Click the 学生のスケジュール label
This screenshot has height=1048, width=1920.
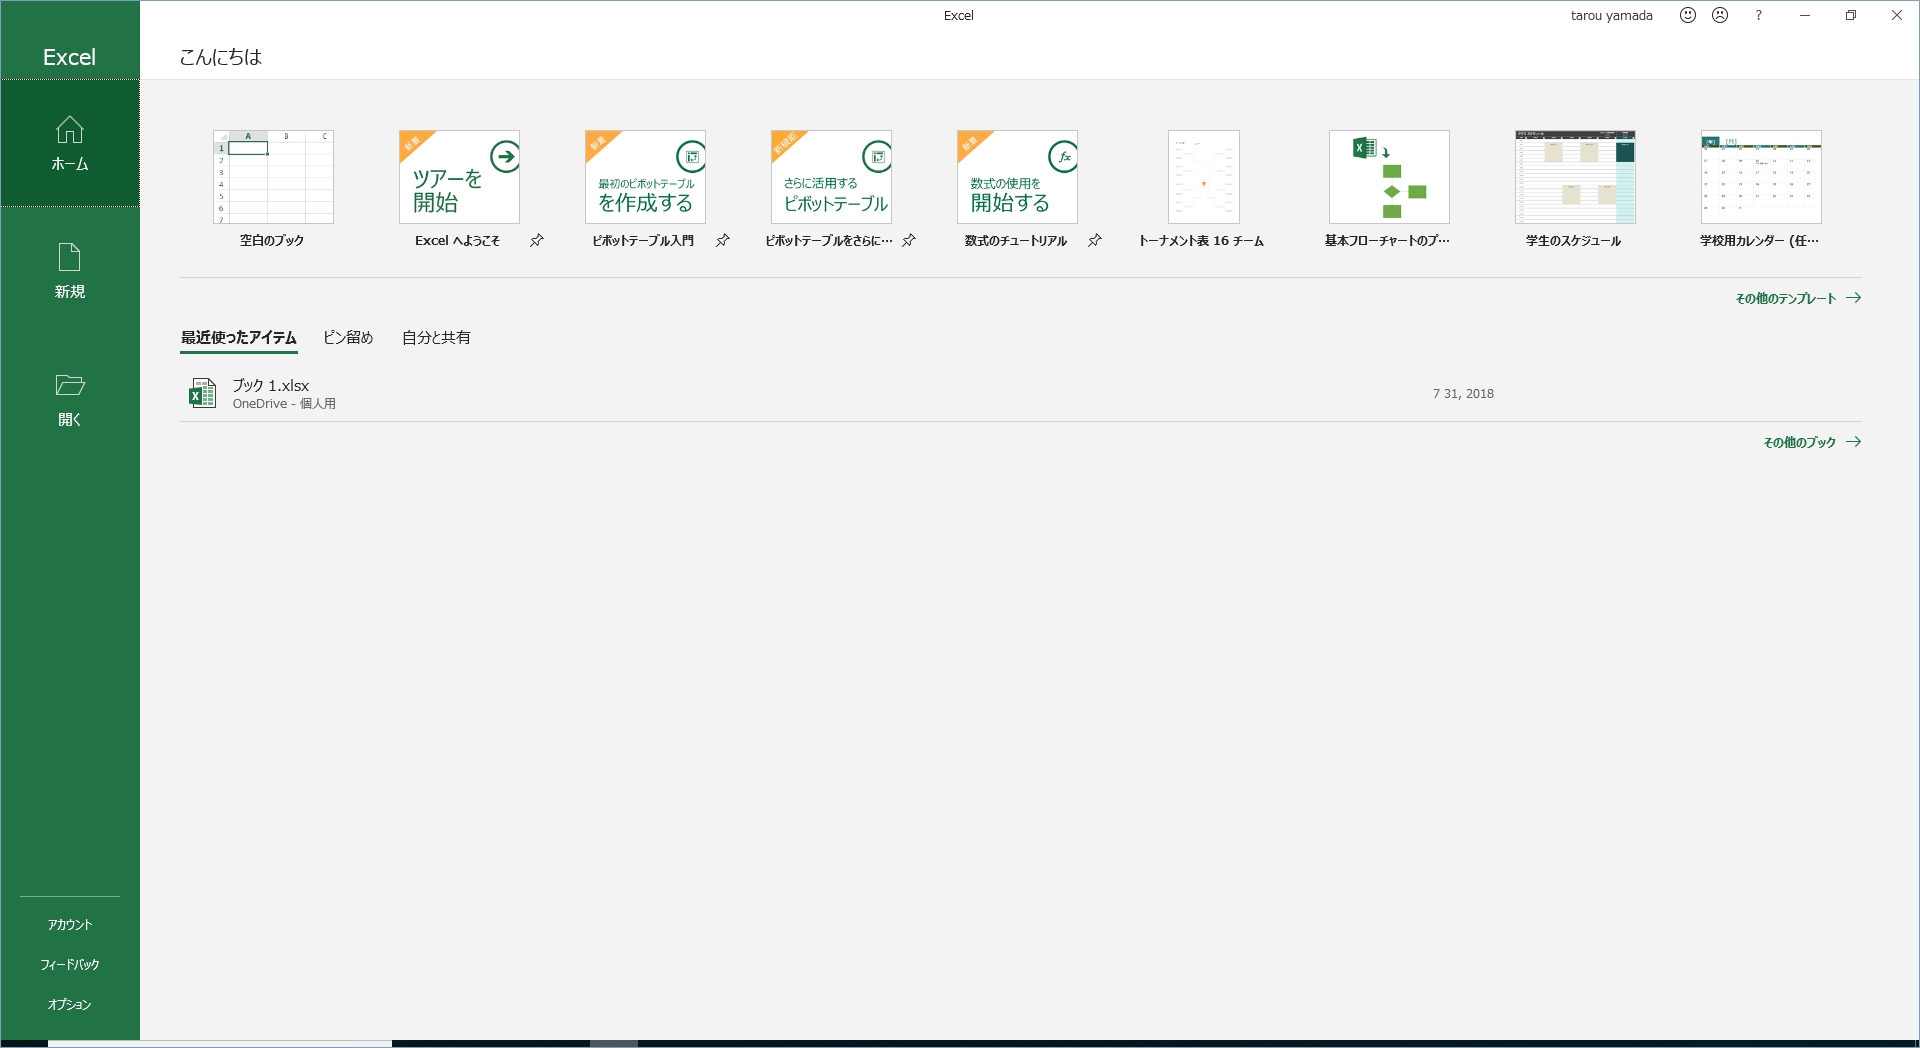(1574, 241)
